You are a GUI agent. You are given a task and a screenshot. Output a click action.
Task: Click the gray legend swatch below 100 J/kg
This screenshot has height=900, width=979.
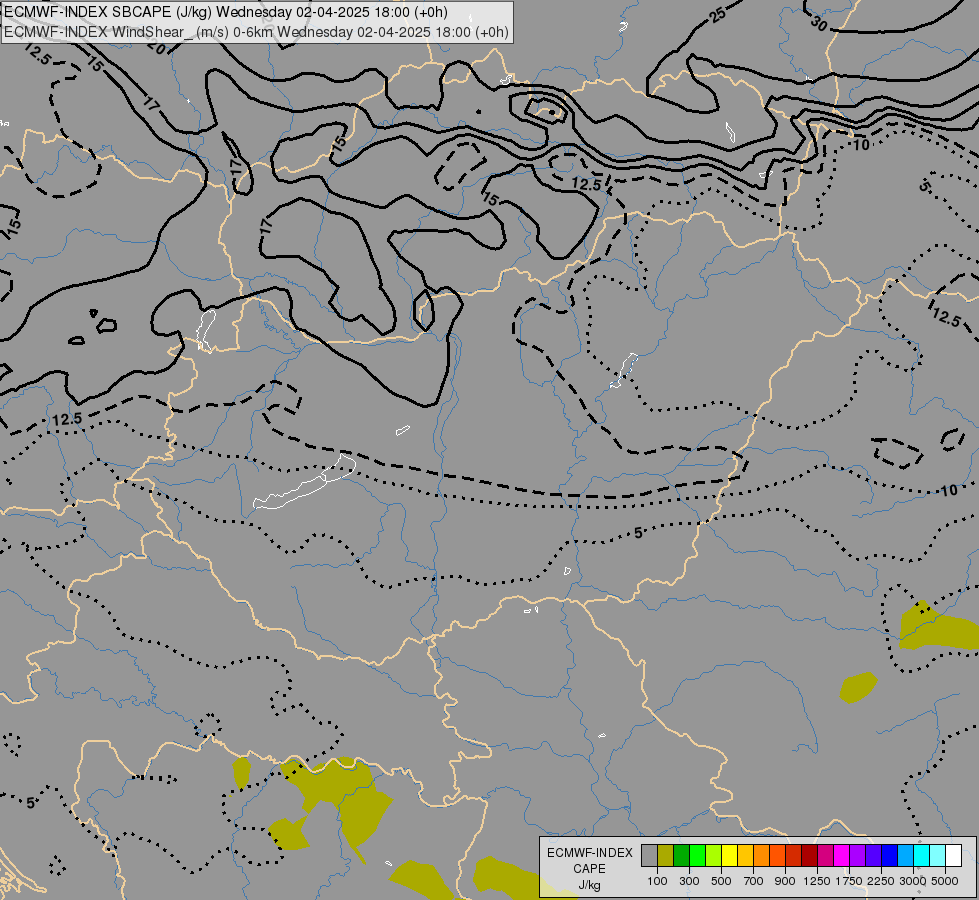pos(649,855)
